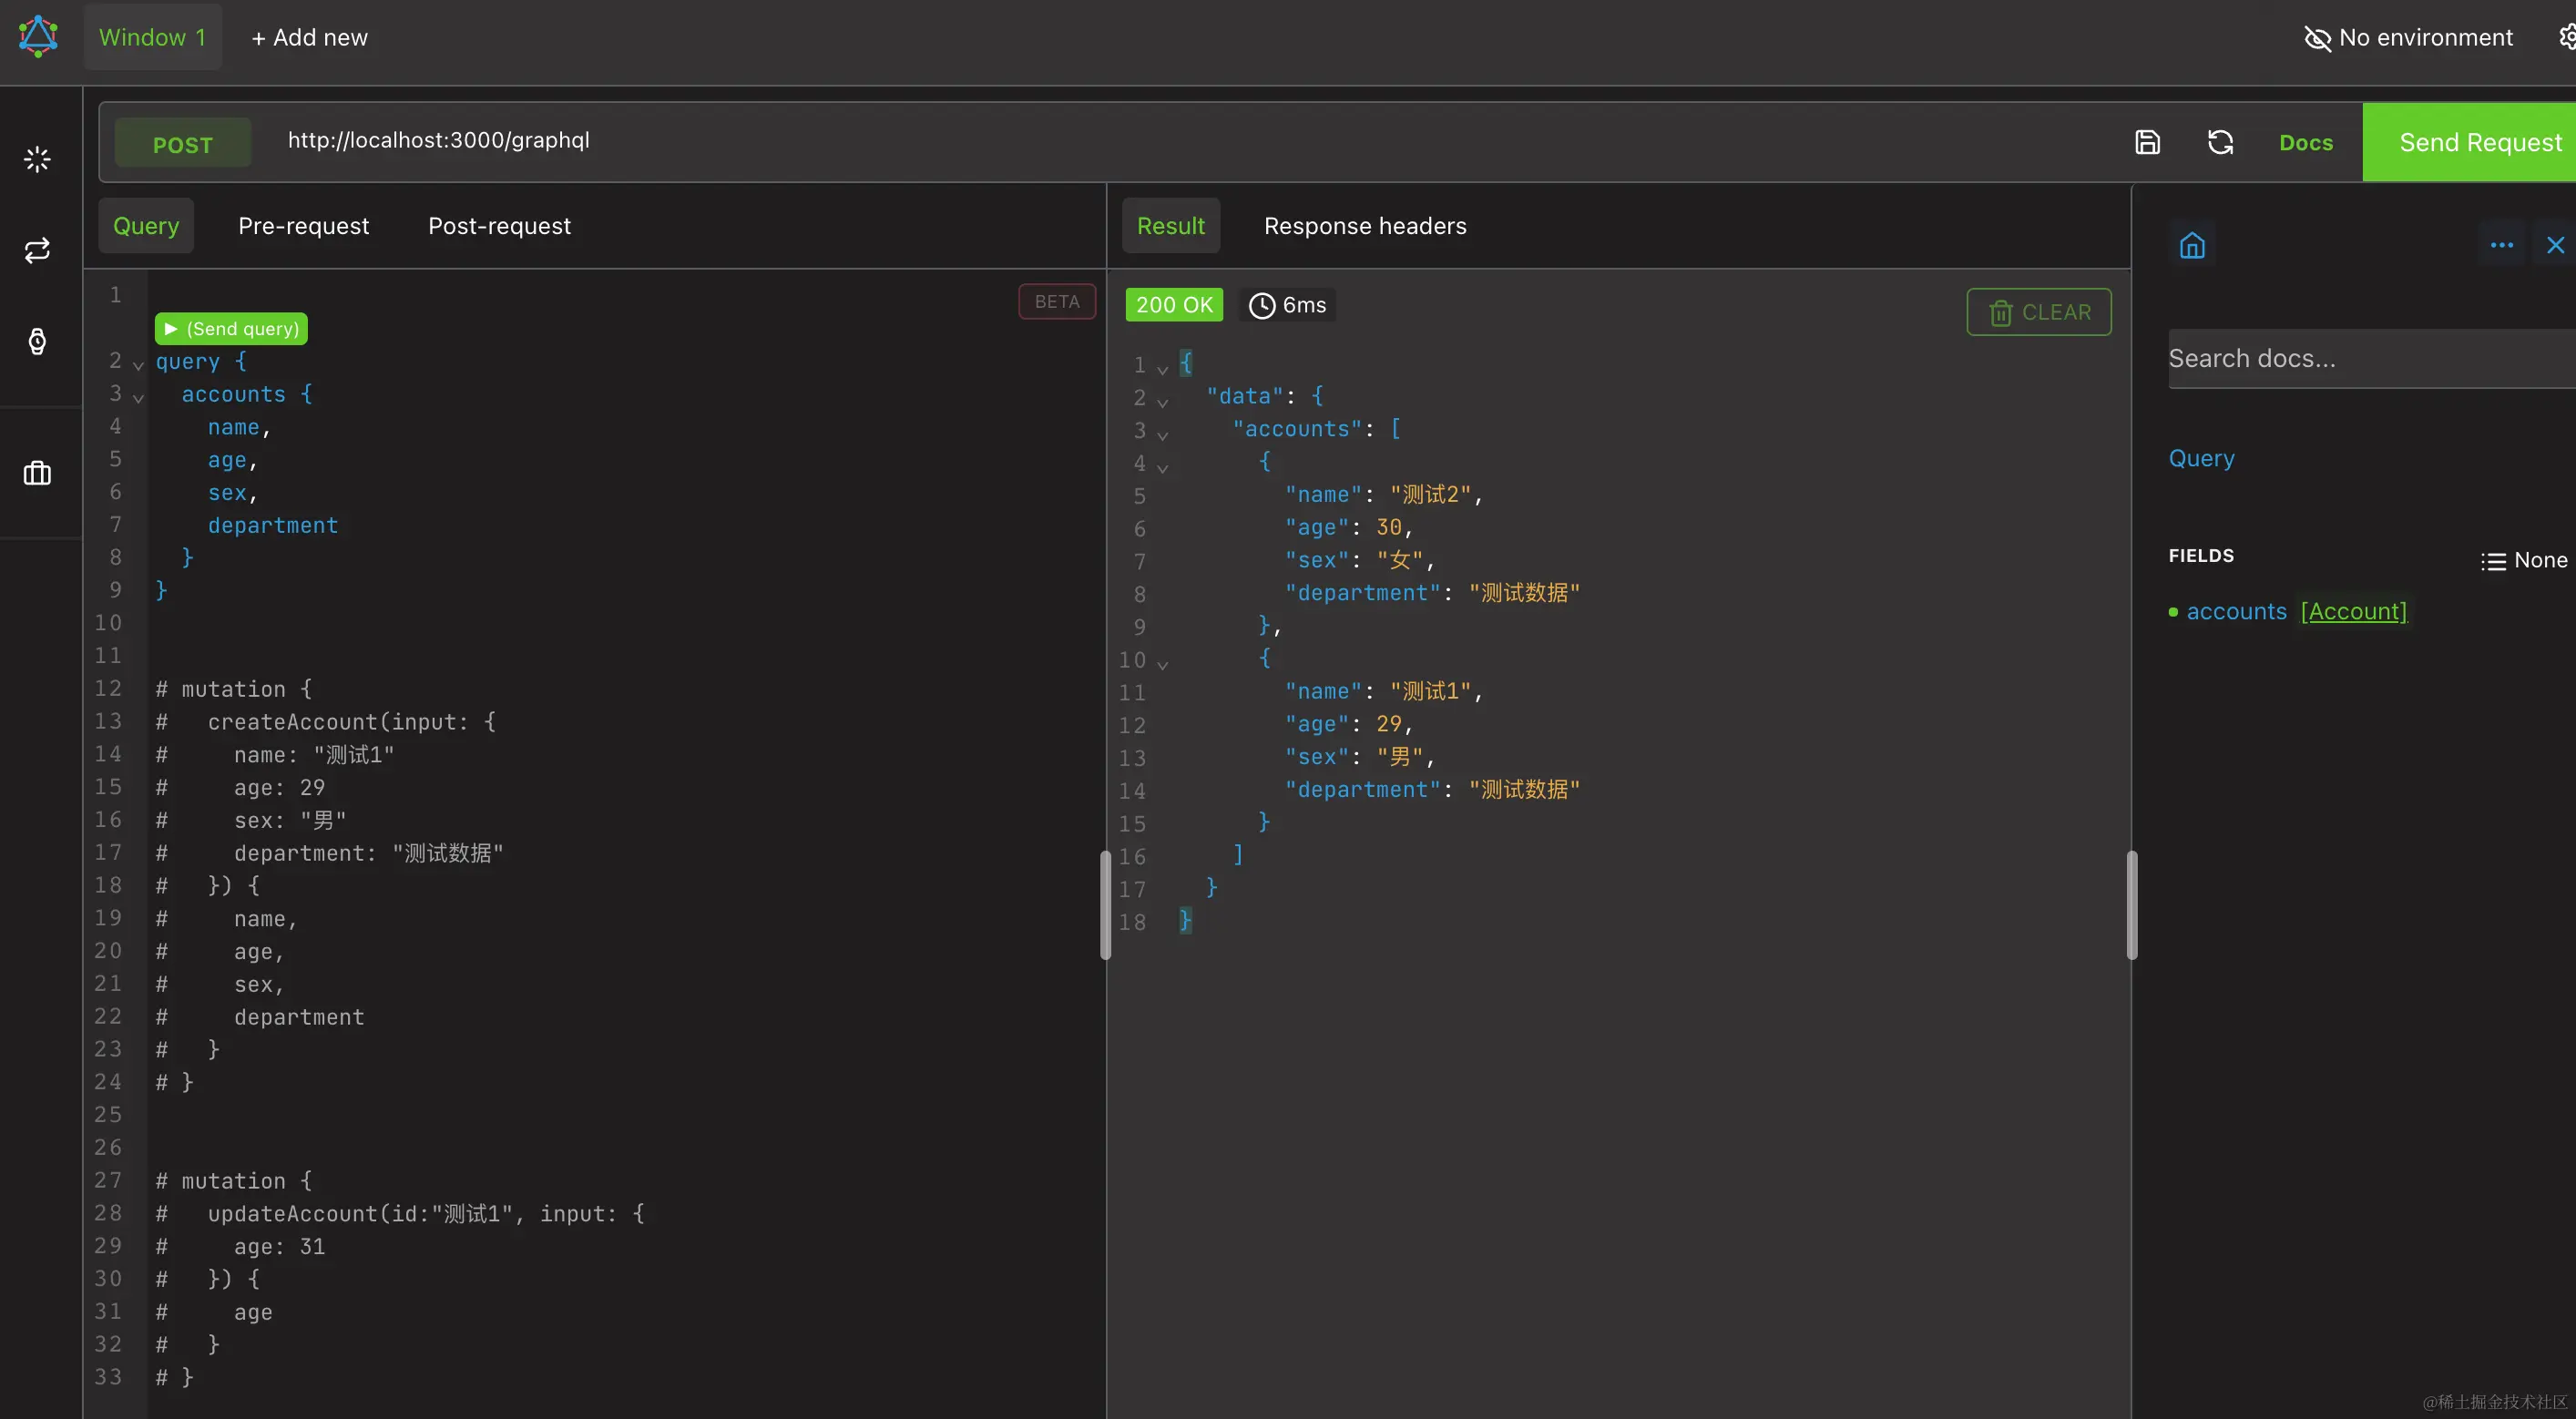Click the 6ms response time text
2576x1419 pixels.
point(1304,305)
